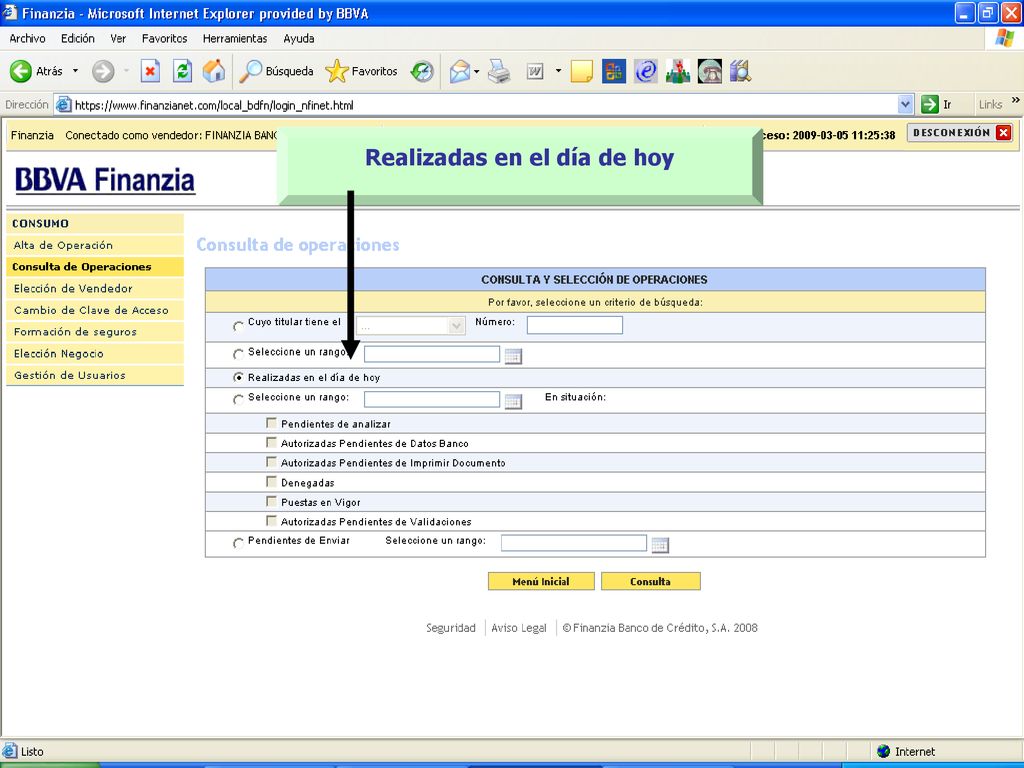Open calendar above 'Realizadas en el día de hoy'
The width and height of the screenshot is (1024, 768).
click(x=513, y=356)
